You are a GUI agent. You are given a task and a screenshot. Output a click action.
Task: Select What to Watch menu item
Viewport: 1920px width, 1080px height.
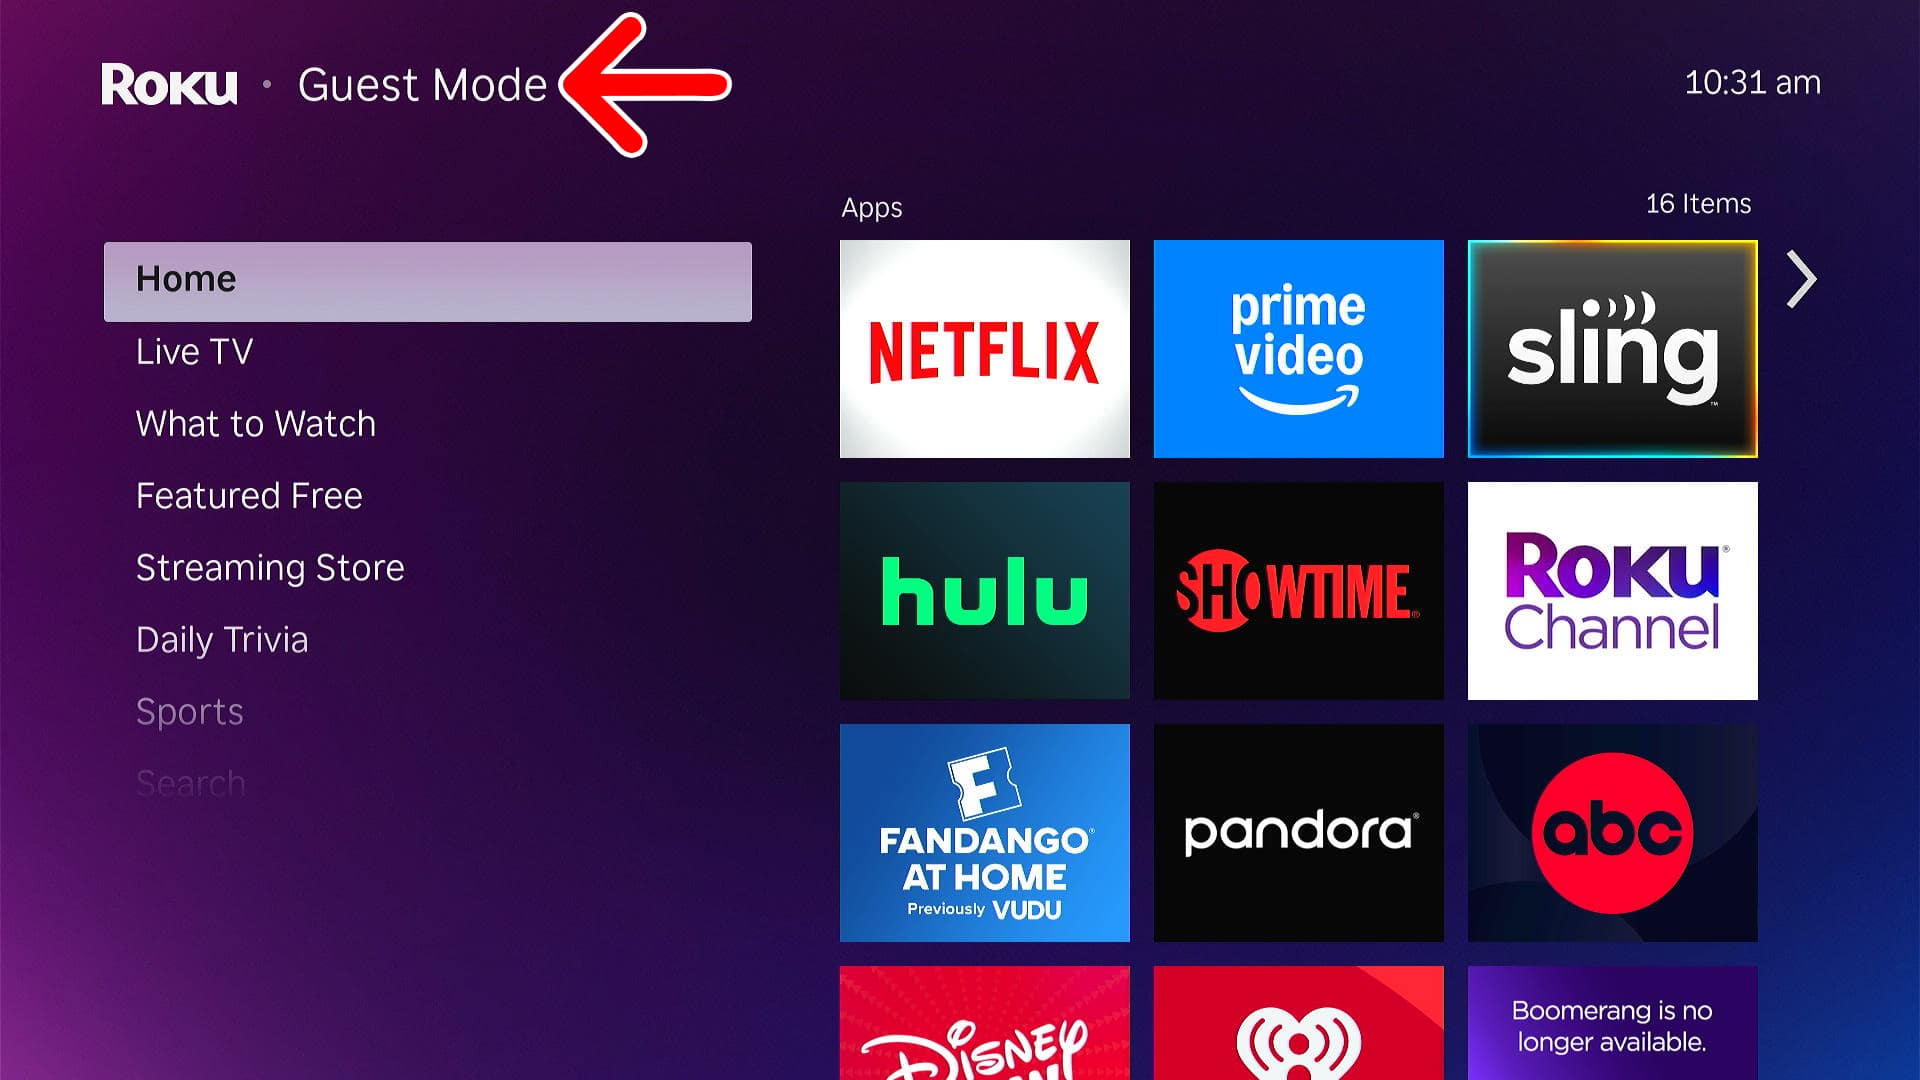click(x=256, y=422)
